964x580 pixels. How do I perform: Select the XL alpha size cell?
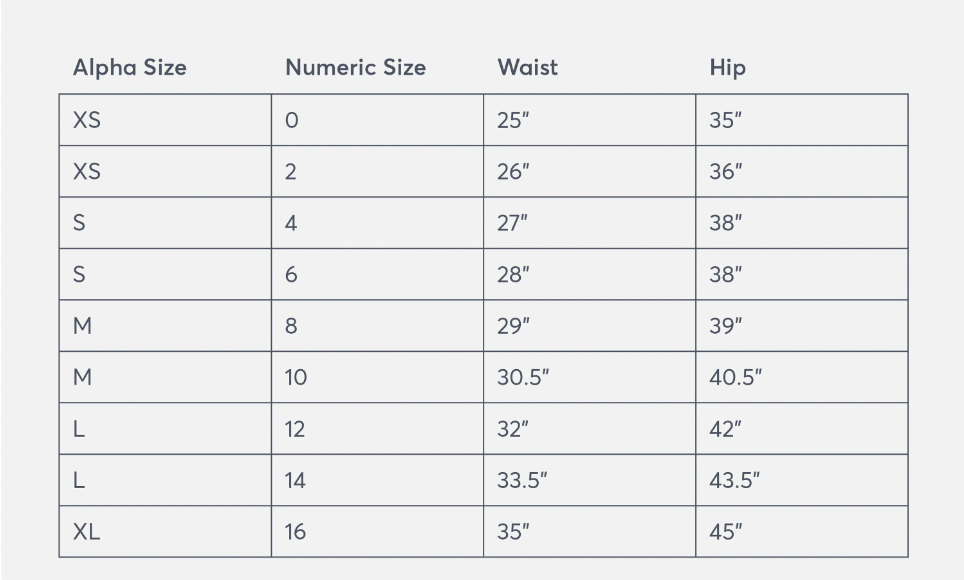(165, 531)
